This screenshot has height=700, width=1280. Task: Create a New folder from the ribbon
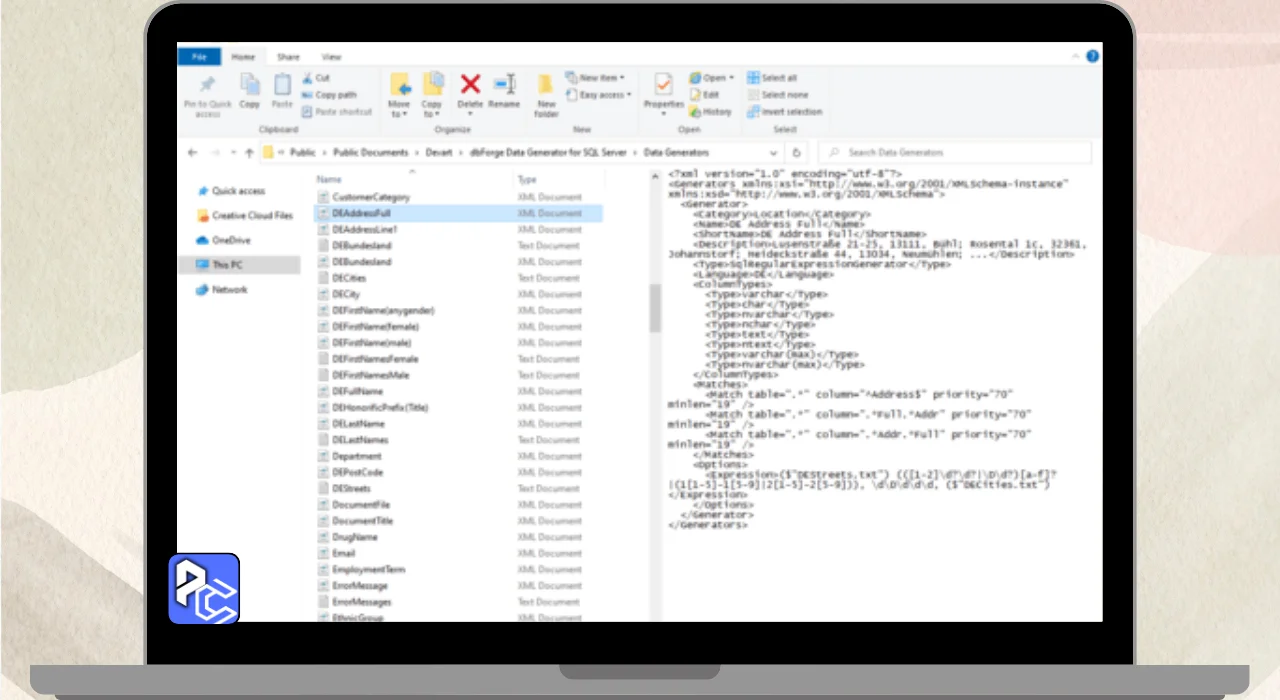click(x=546, y=95)
